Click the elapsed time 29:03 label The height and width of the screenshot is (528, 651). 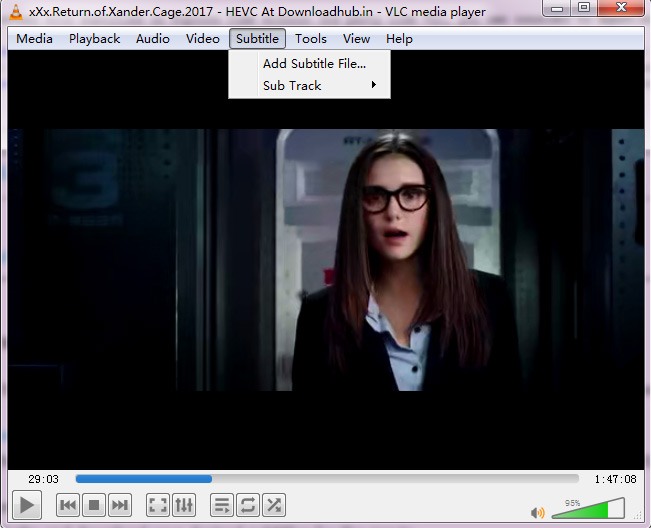[x=44, y=479]
